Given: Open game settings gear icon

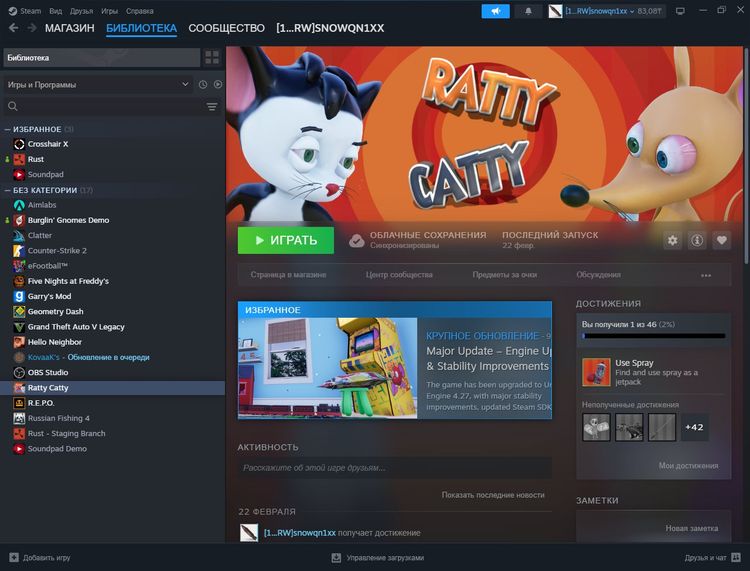Looking at the screenshot, I should [x=672, y=240].
